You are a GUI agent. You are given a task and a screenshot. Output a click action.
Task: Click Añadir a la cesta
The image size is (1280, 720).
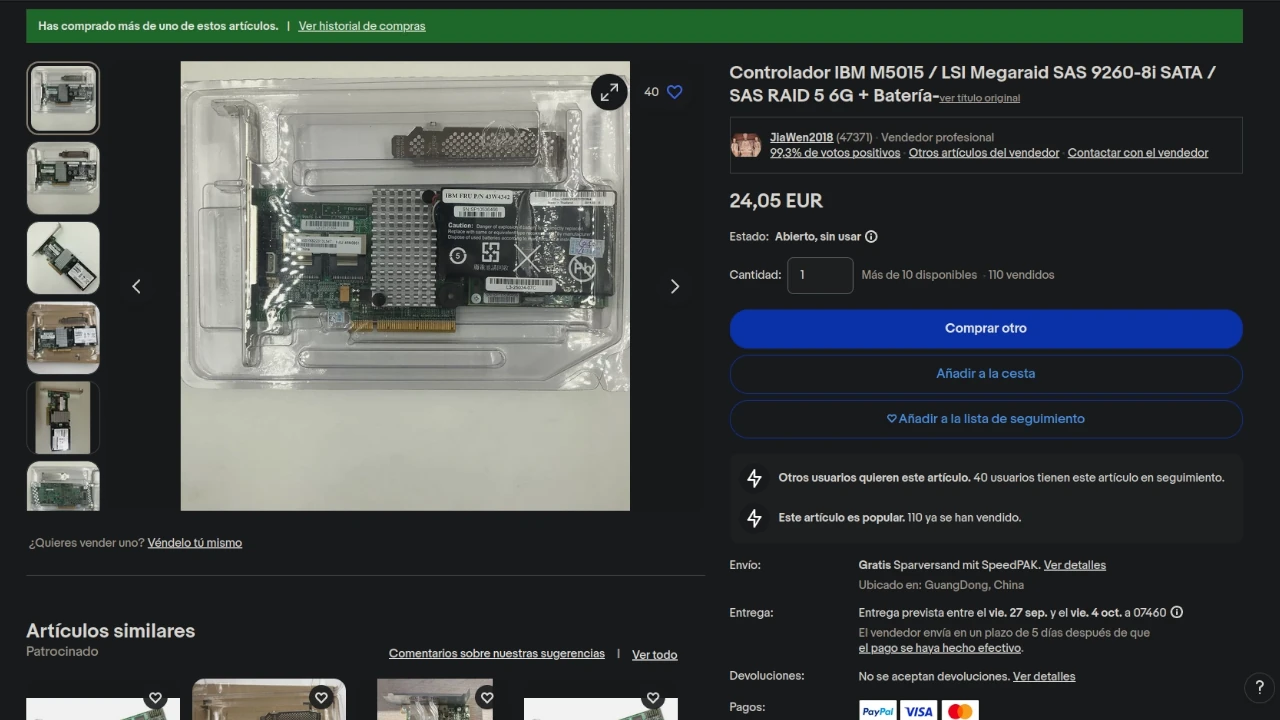coord(986,374)
